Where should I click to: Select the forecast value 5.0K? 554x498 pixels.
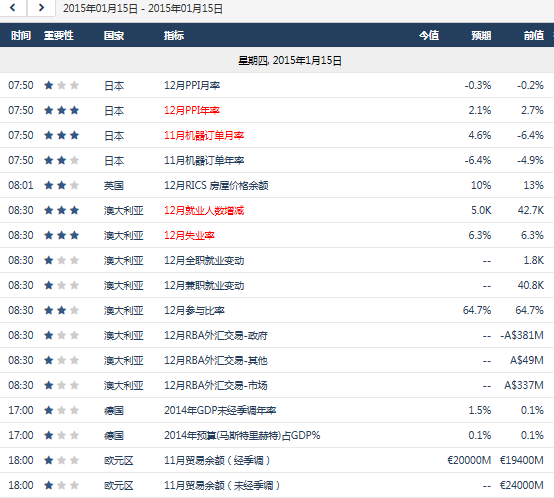pyautogui.click(x=481, y=211)
